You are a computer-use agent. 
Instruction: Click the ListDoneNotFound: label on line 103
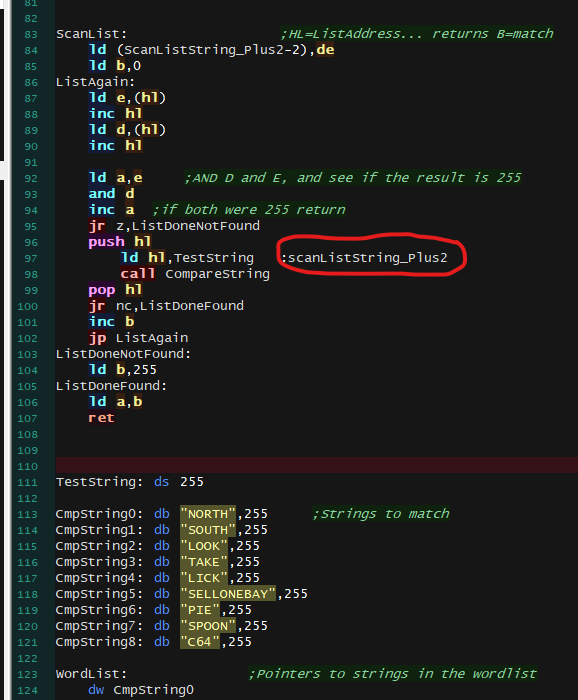click(124, 354)
